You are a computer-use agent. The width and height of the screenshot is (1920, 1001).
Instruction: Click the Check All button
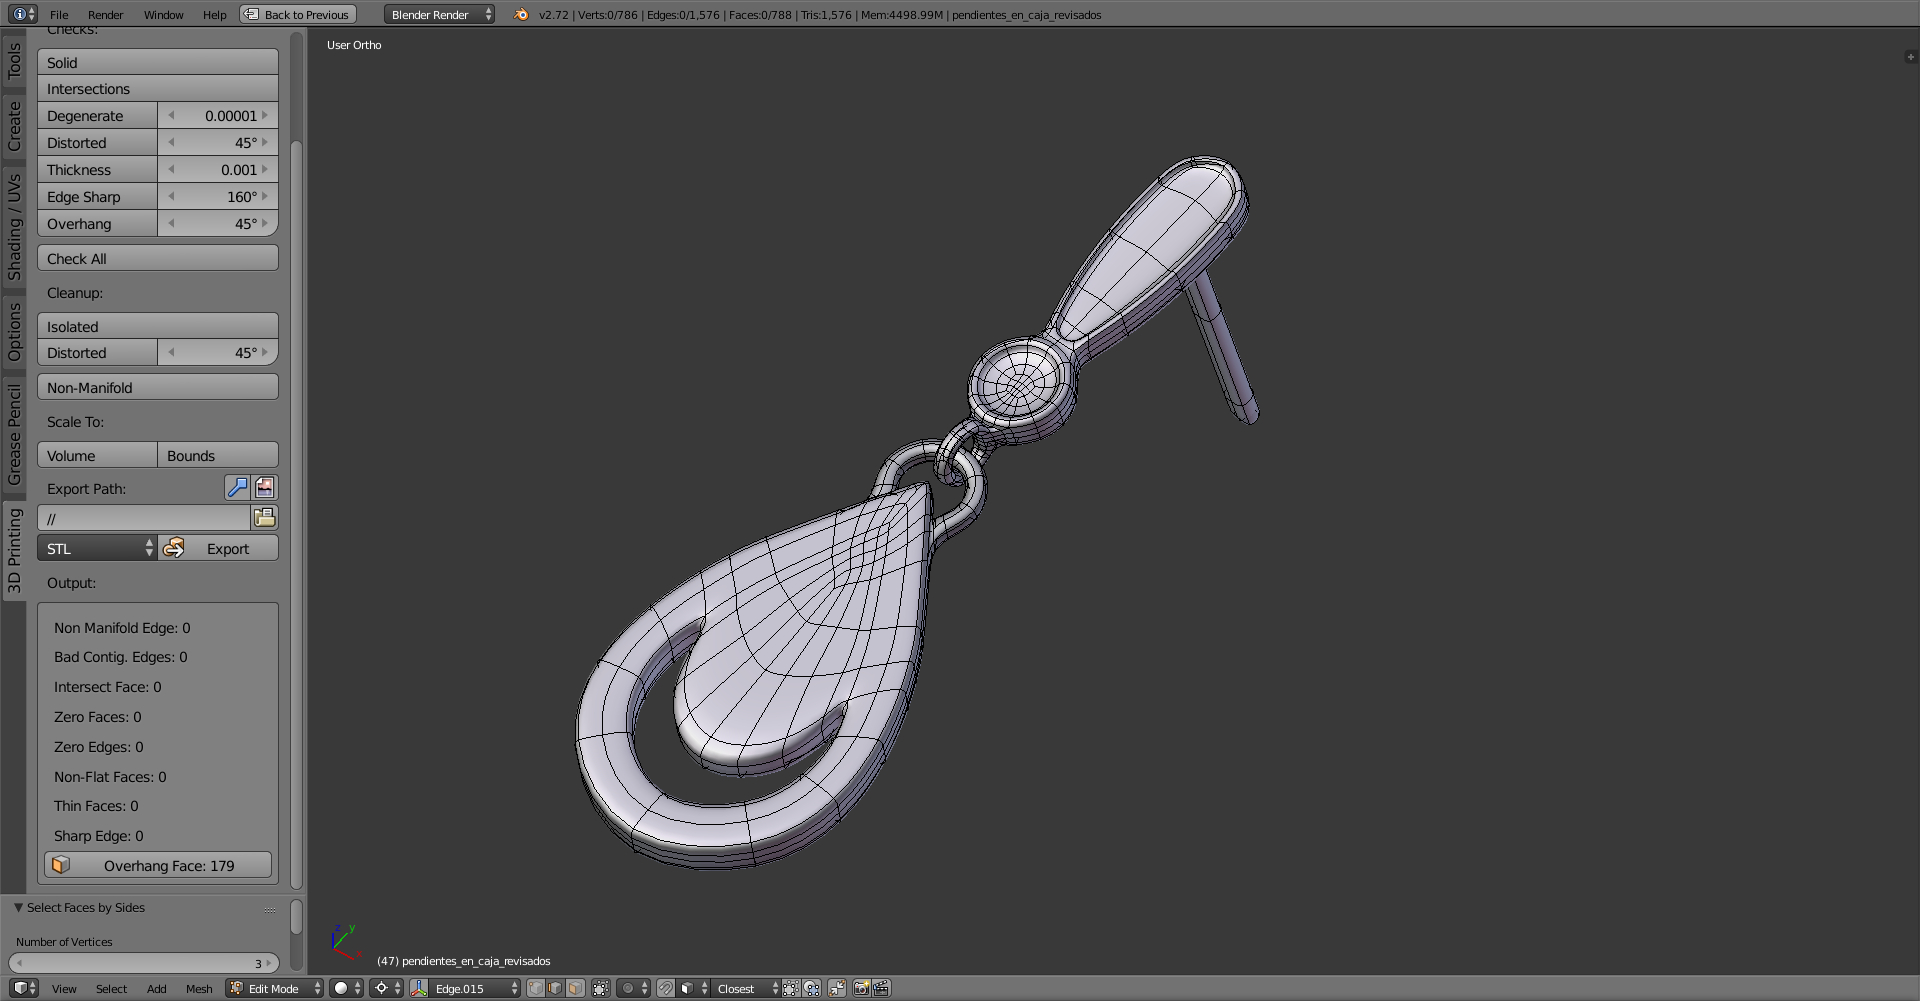click(x=158, y=258)
